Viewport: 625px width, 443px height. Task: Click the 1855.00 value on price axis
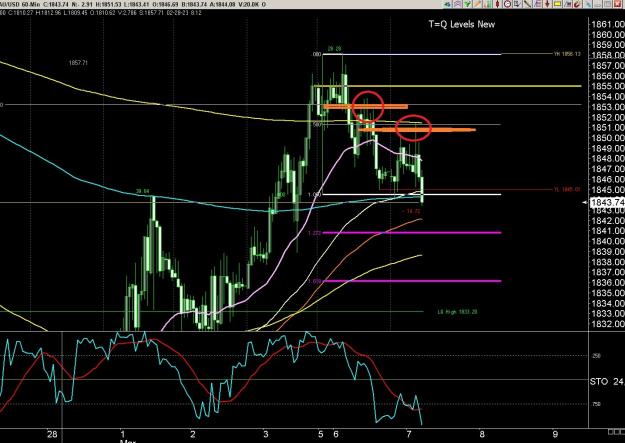point(608,86)
